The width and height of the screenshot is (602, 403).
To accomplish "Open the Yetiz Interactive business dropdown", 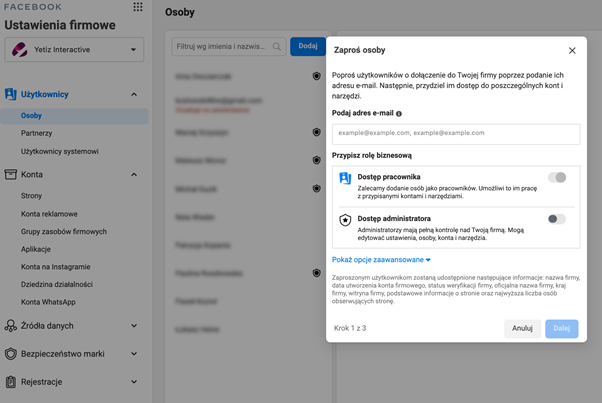I will [x=74, y=49].
